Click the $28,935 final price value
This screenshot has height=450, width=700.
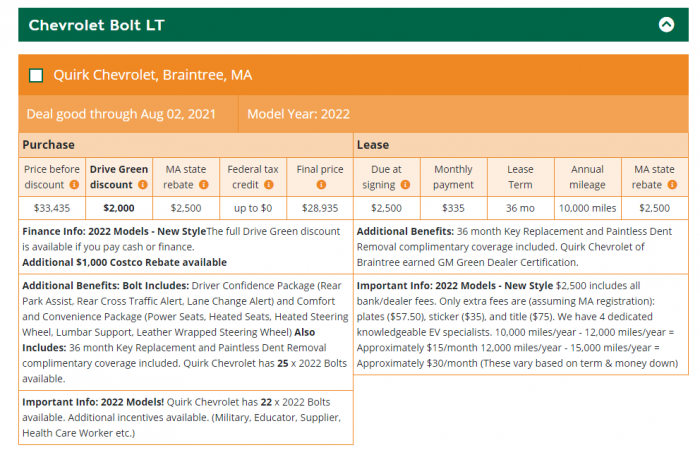320,208
